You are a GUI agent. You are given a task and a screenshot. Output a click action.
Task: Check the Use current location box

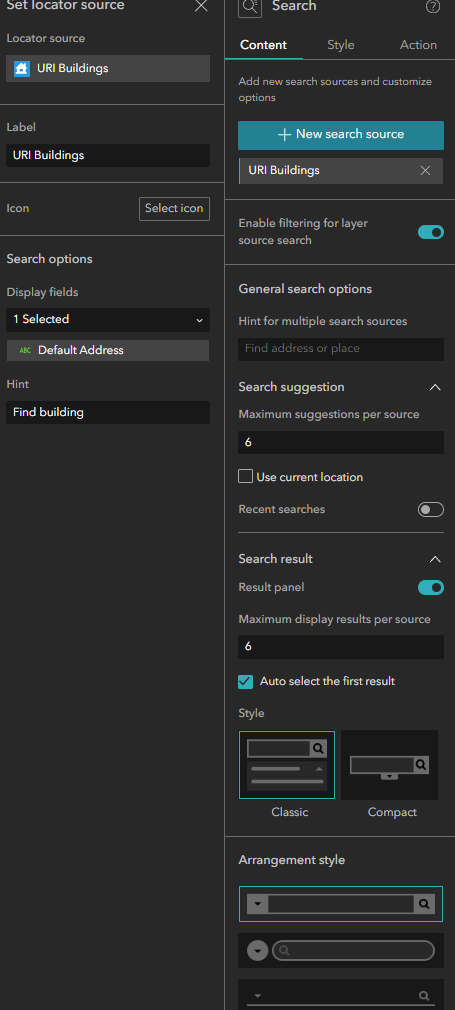point(245,477)
